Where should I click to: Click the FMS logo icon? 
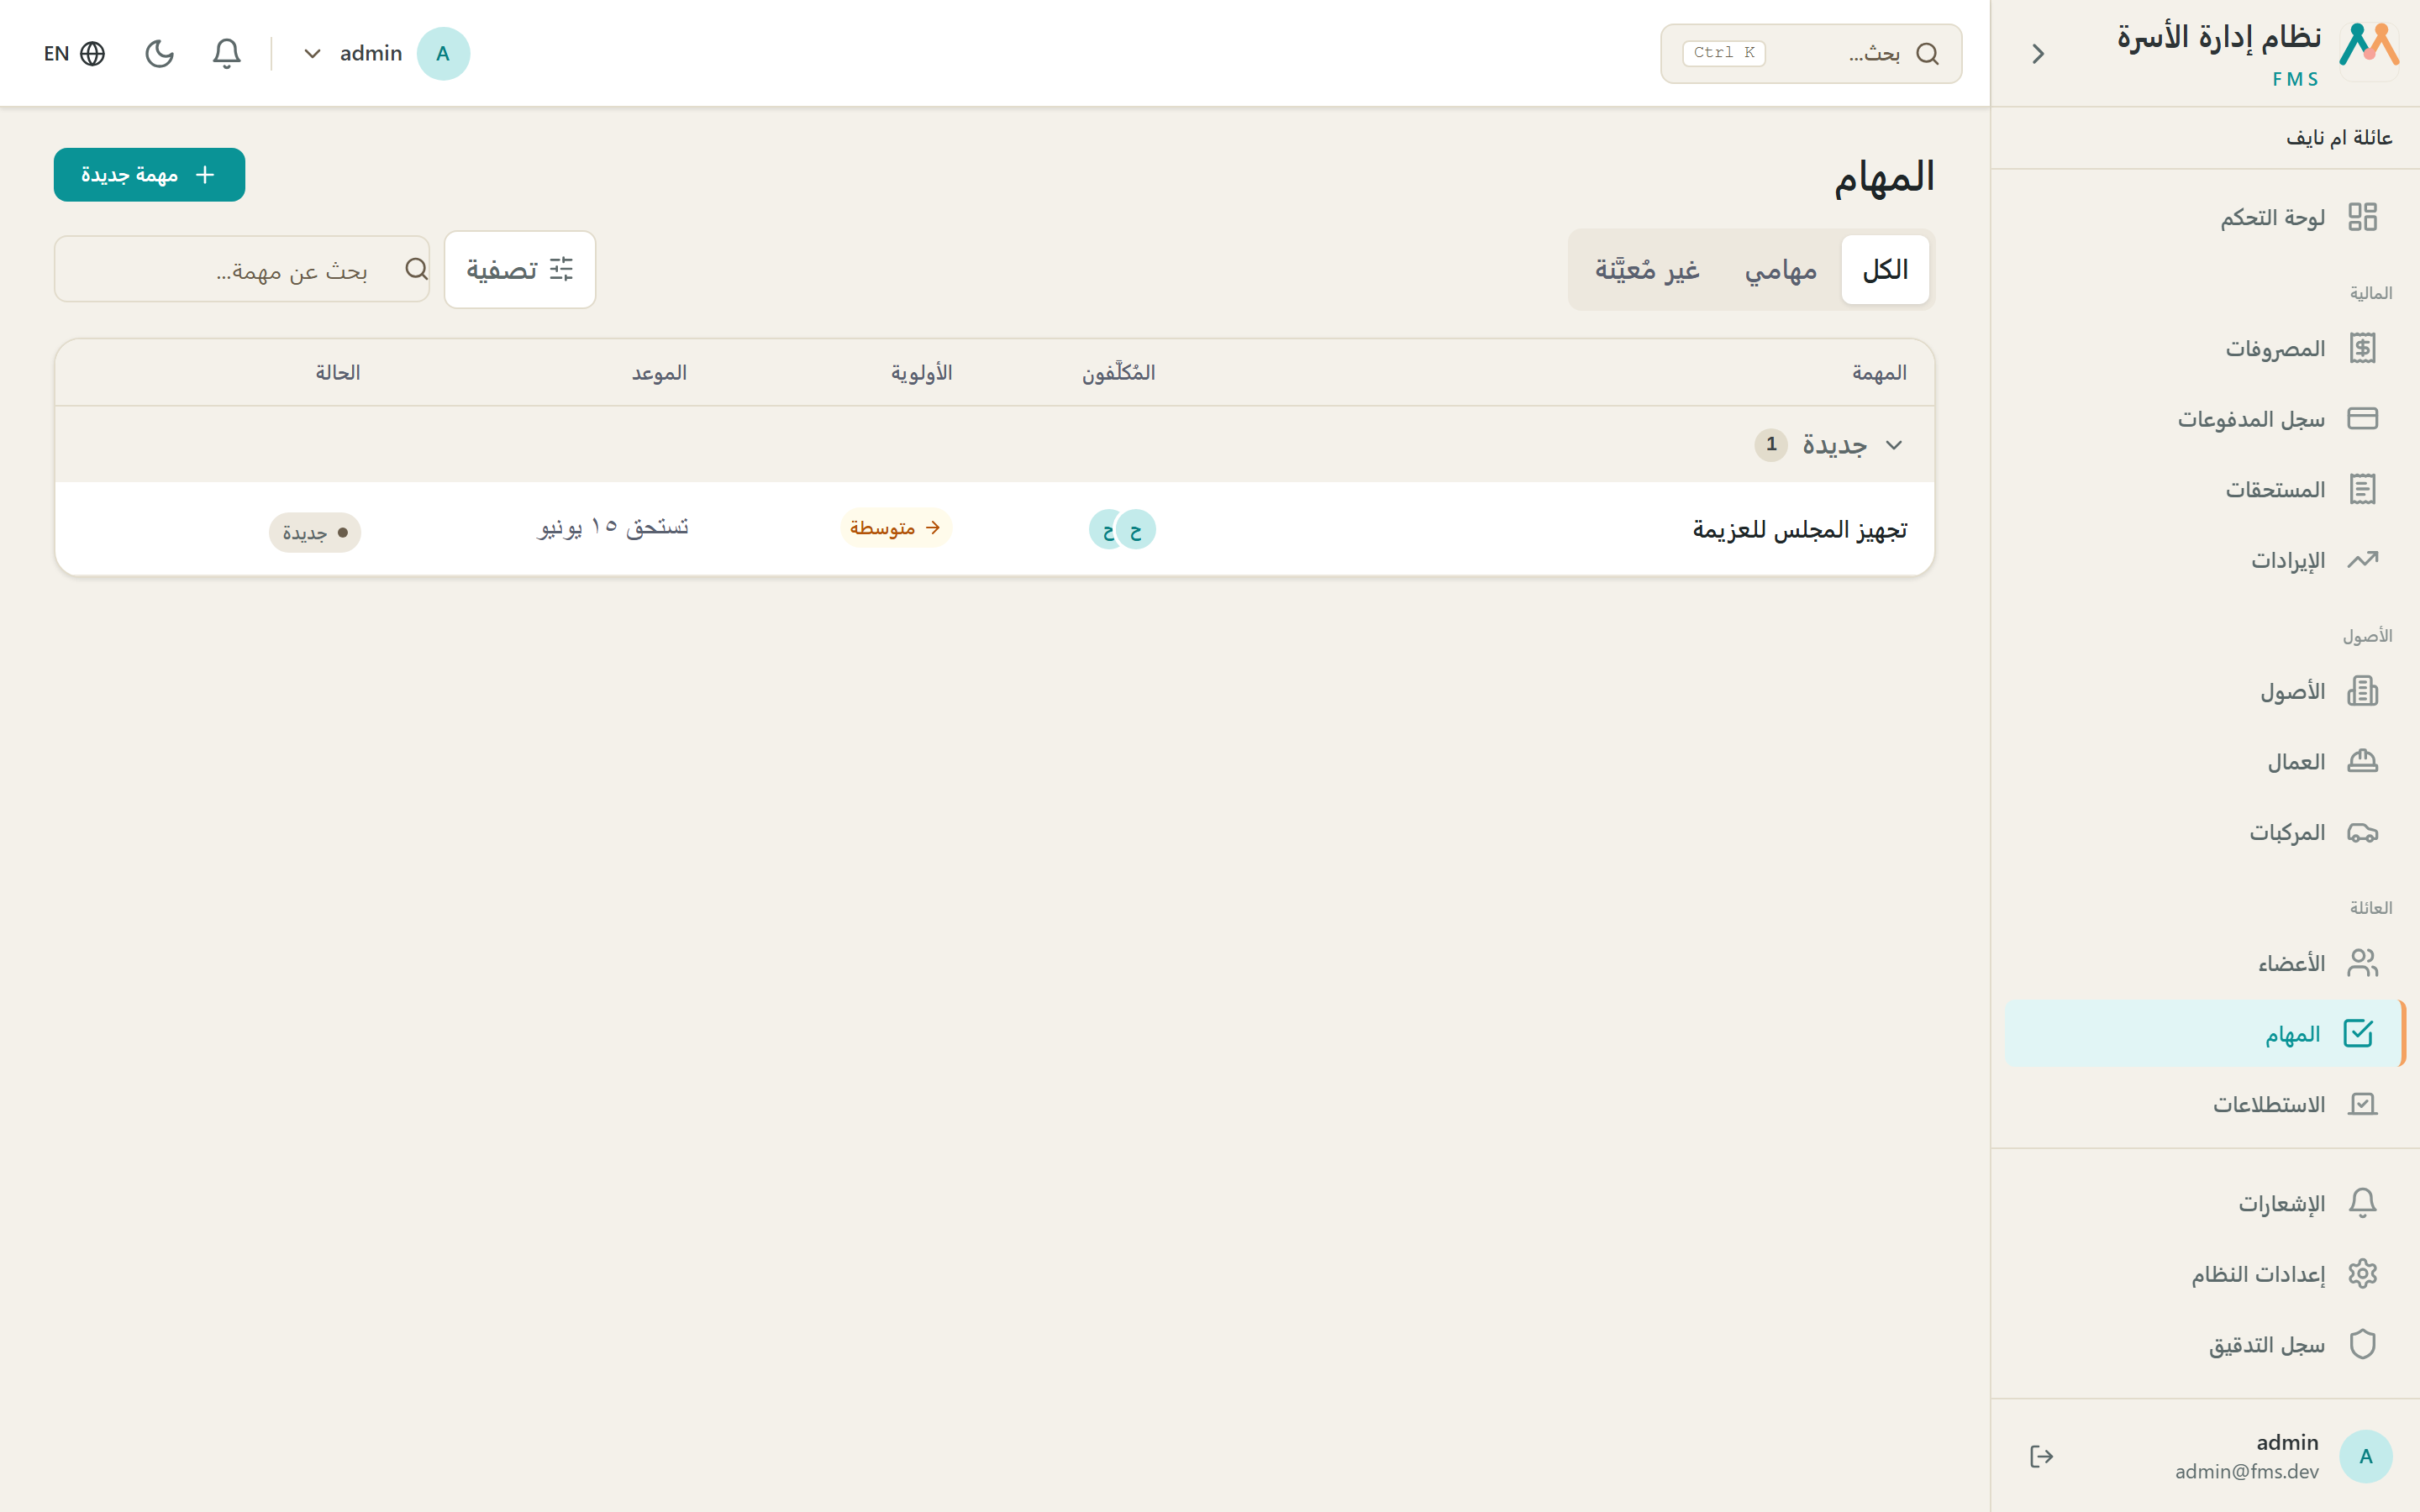point(2369,50)
